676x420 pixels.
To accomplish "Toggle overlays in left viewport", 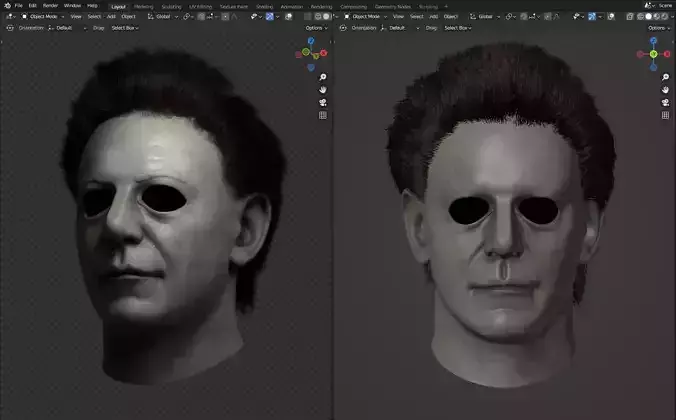I will [288, 16].
